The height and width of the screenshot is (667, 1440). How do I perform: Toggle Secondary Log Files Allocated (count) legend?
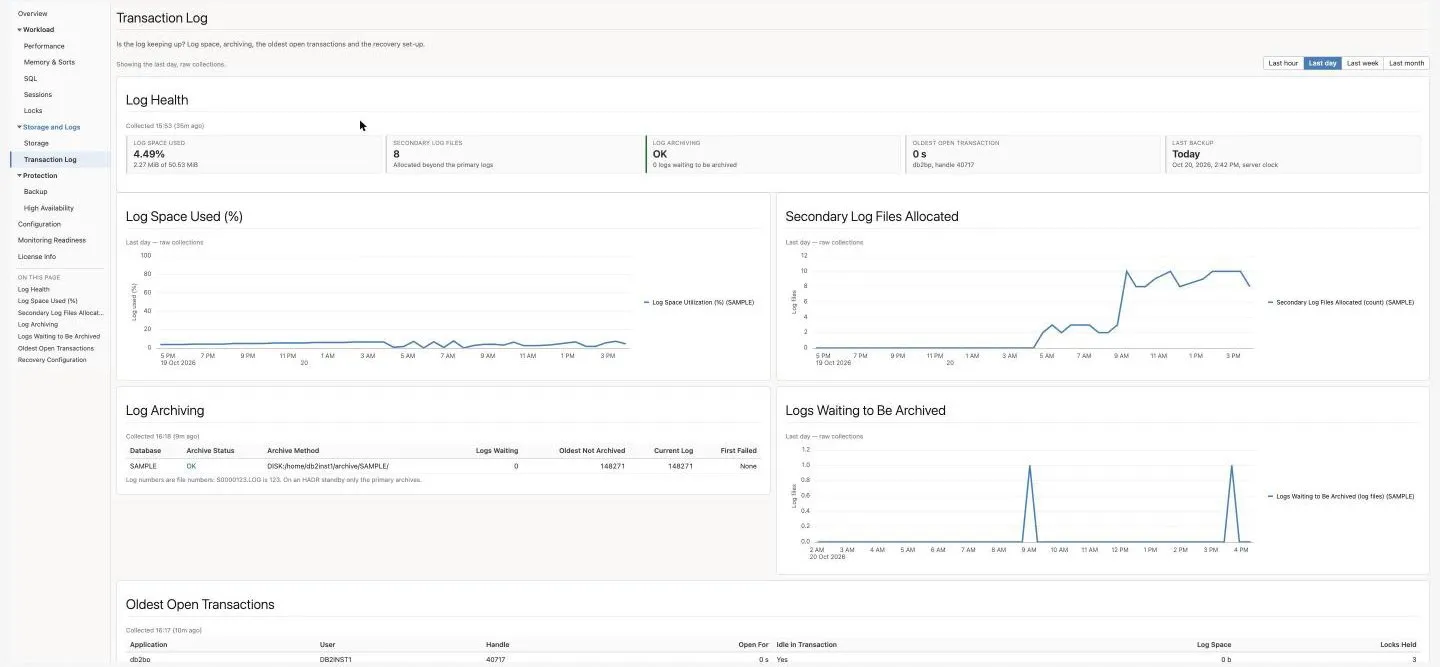(x=1341, y=302)
